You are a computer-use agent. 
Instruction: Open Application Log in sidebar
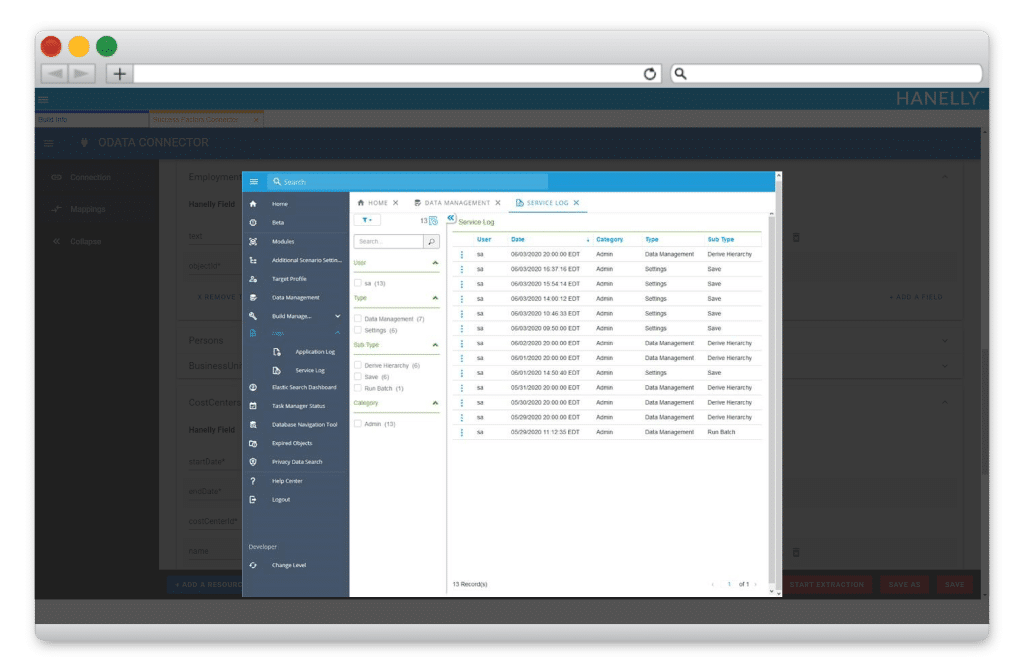coord(315,352)
